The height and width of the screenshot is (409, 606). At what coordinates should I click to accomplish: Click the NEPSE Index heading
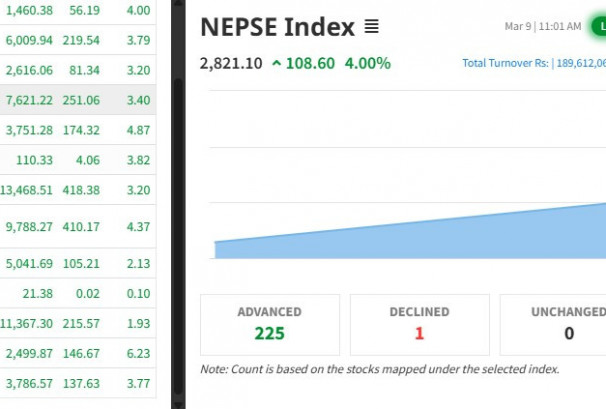point(277,27)
